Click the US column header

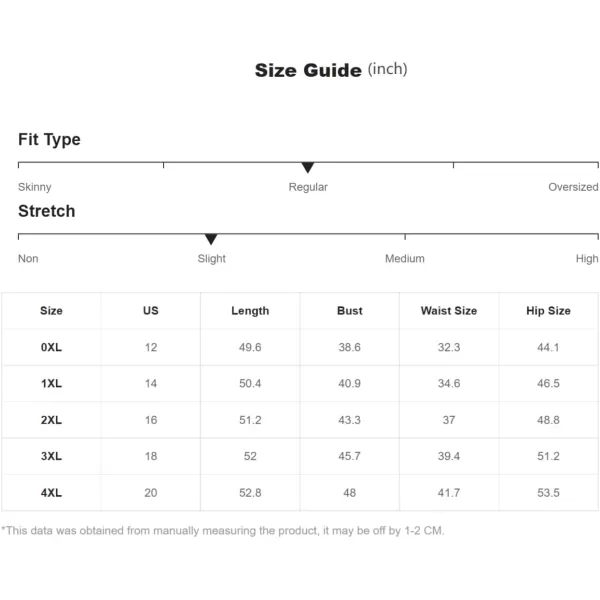pos(150,311)
